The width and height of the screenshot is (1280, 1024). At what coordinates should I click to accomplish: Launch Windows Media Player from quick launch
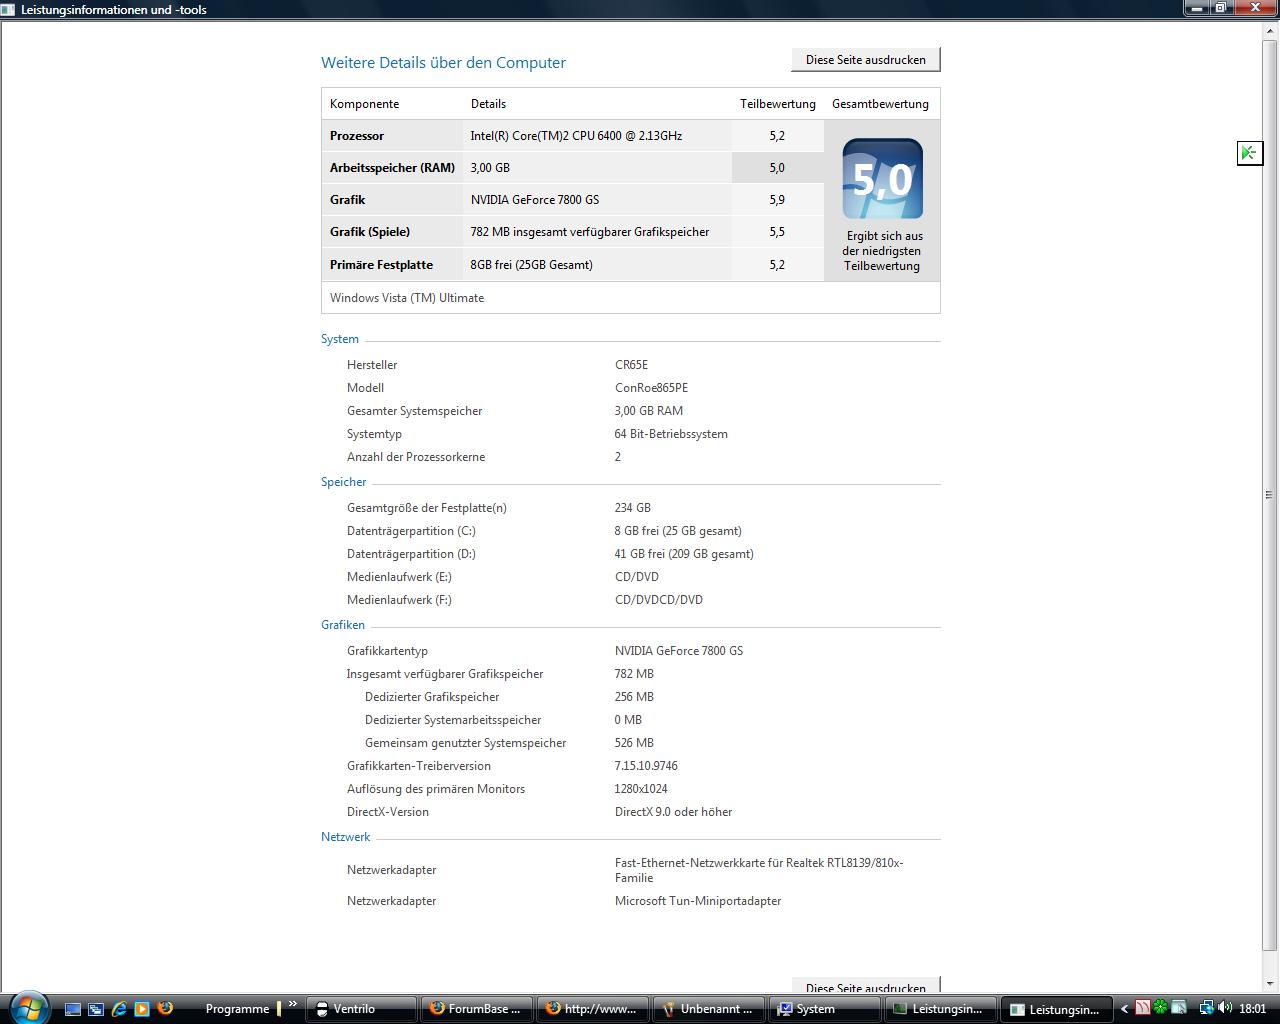tap(142, 1009)
